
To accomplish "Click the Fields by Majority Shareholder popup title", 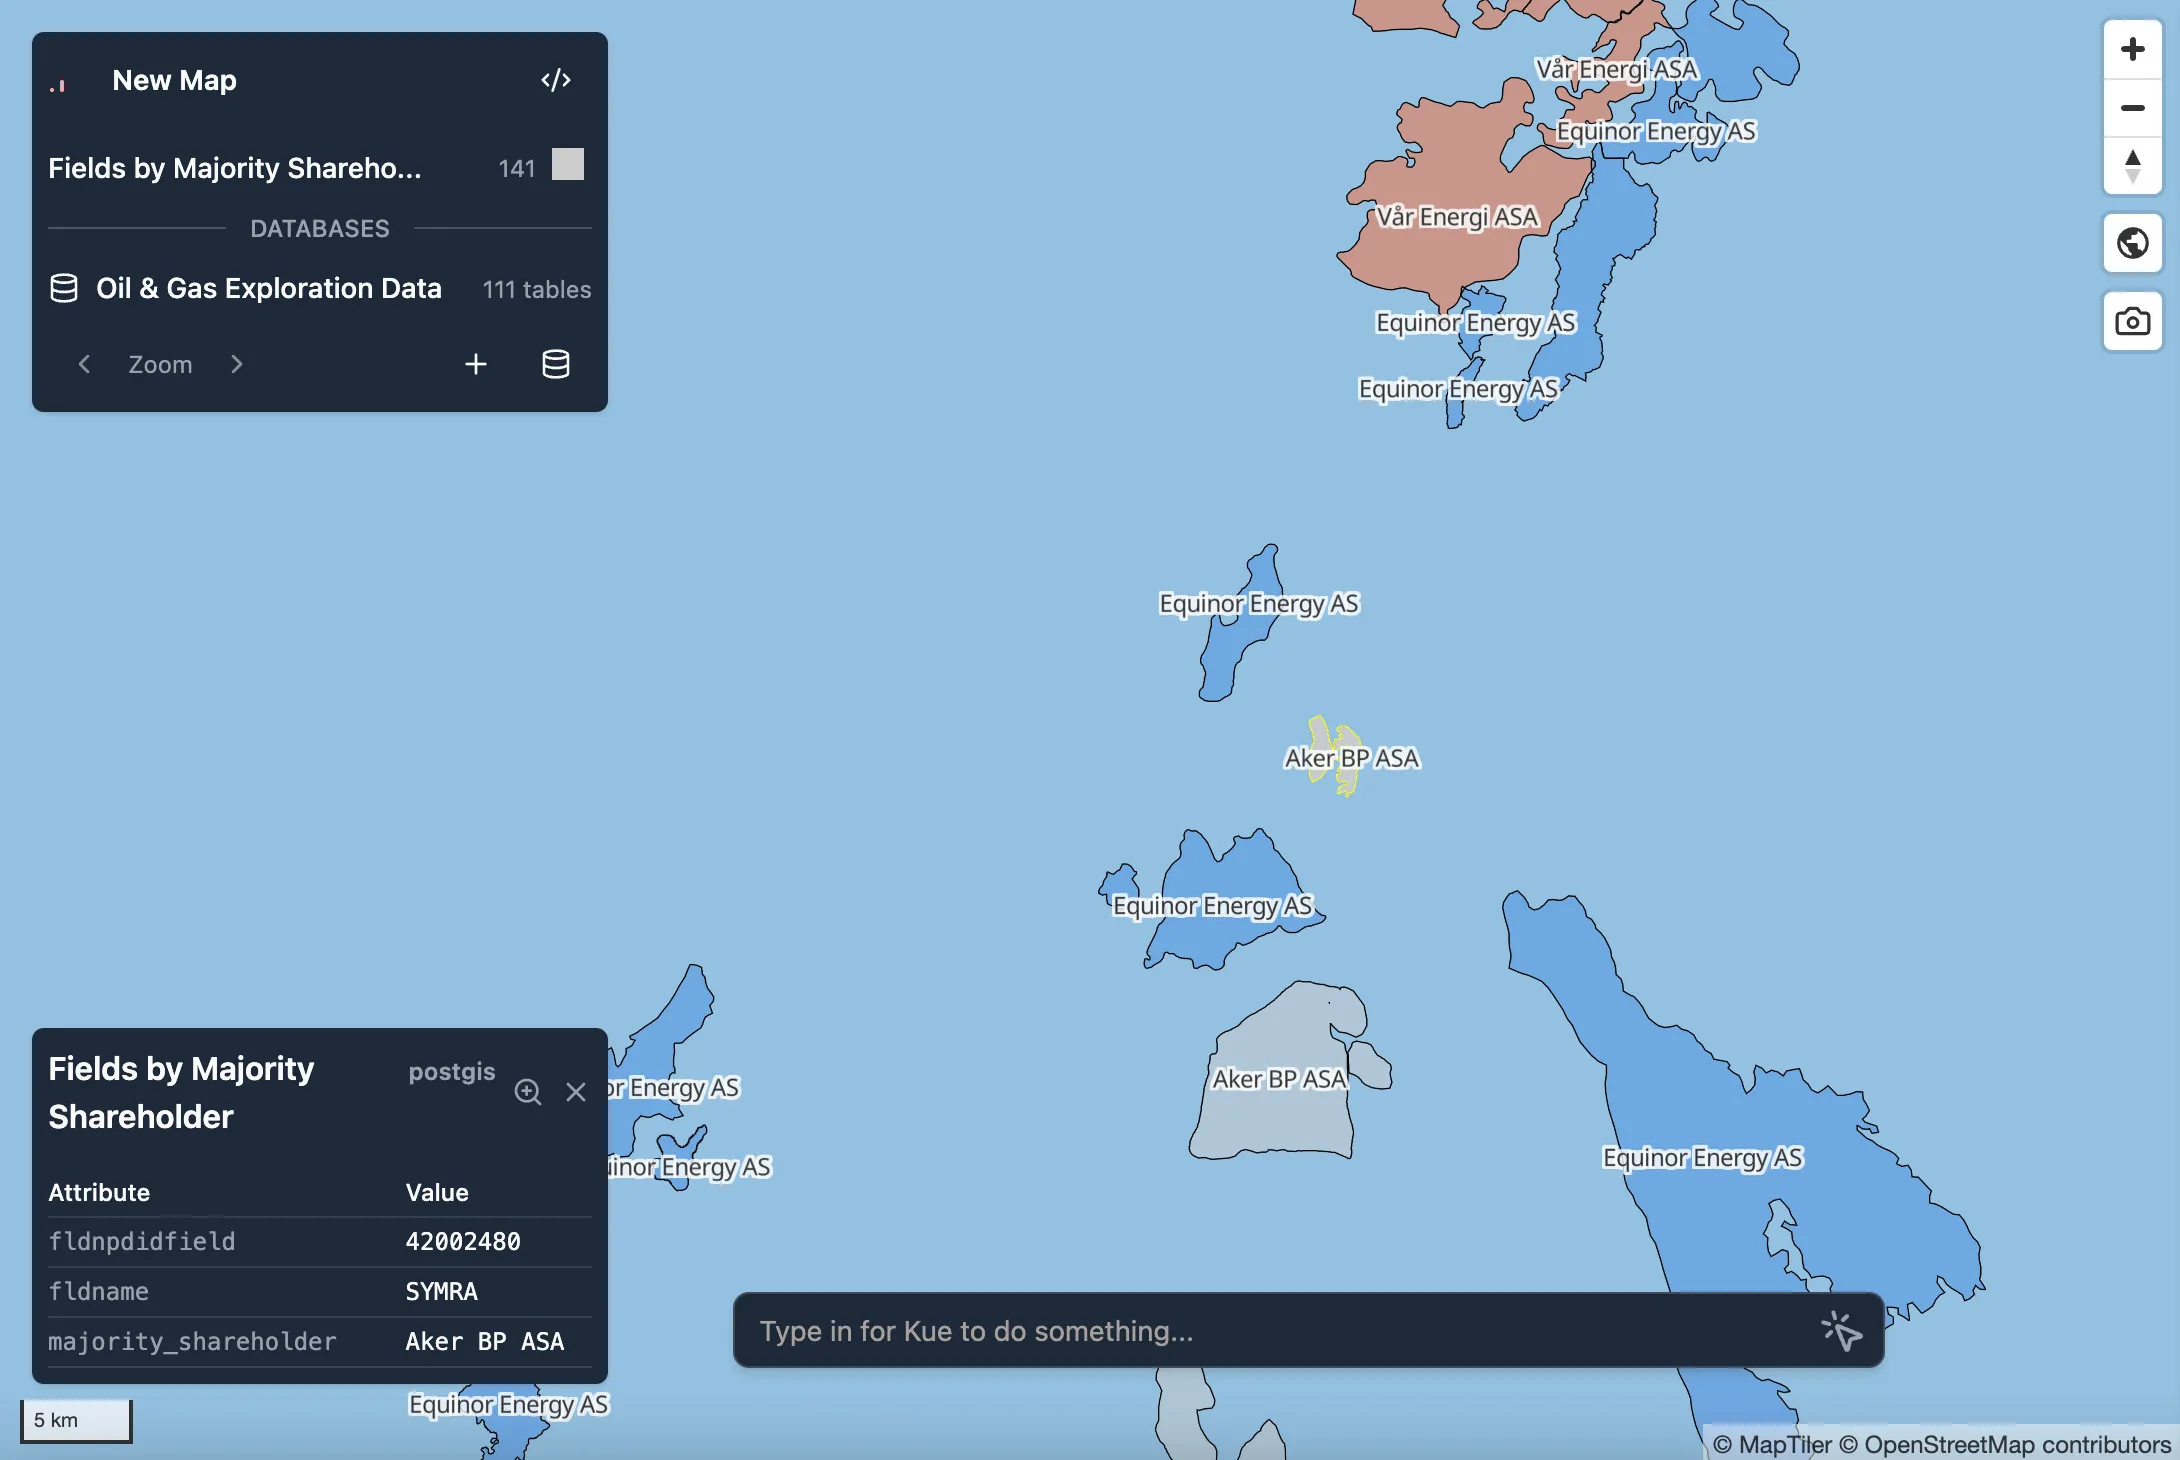I will pyautogui.click(x=181, y=1092).
